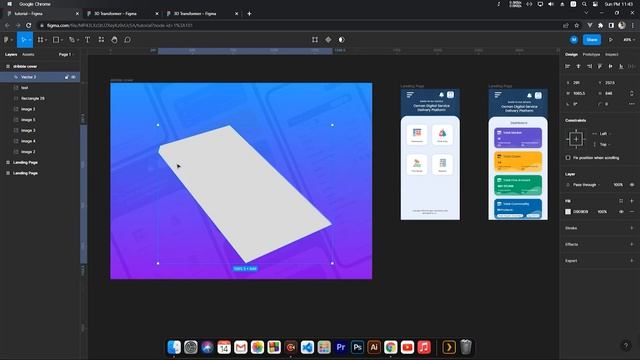Image resolution: width=640 pixels, height=360 pixels.
Task: Open Premiere Pro from the dock
Action: point(340,347)
